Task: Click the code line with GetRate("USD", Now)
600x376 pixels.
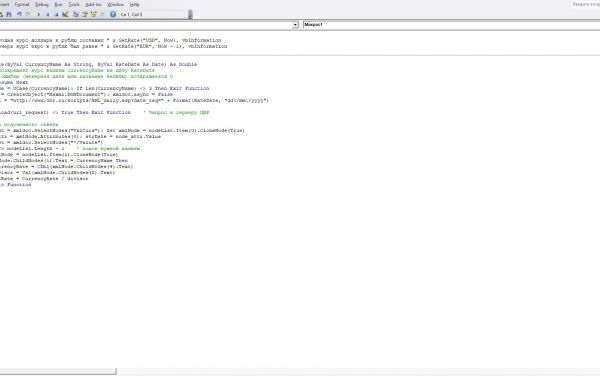Action: coord(111,40)
